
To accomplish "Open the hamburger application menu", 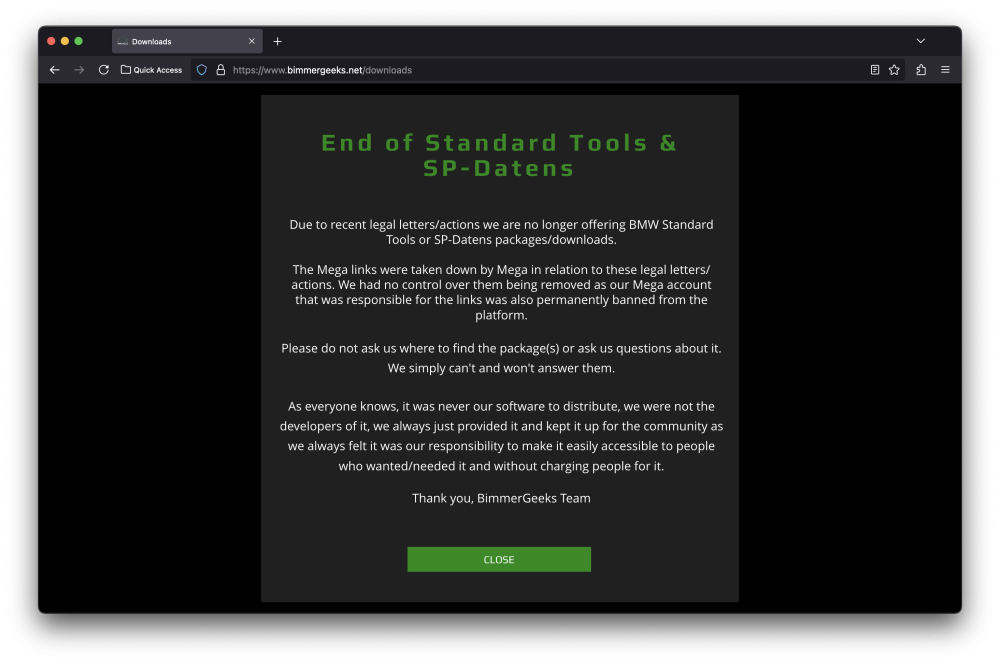I will (x=945, y=70).
